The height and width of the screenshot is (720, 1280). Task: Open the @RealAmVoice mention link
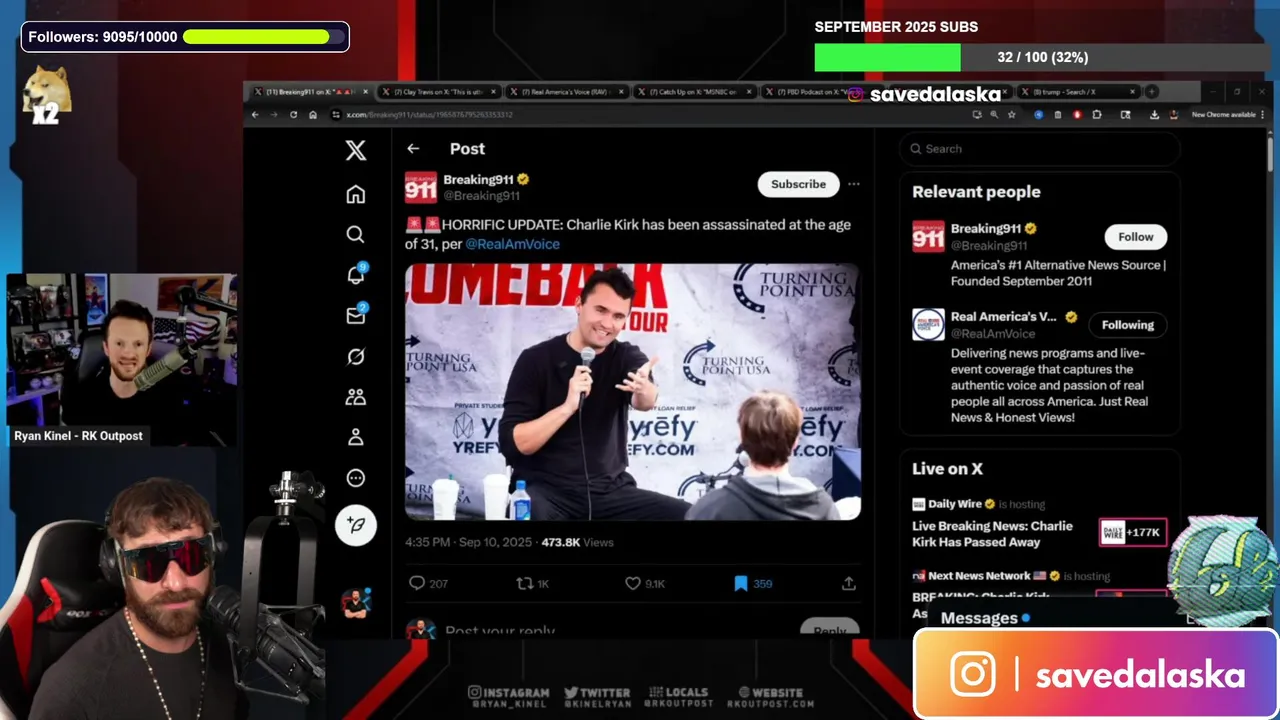click(512, 244)
